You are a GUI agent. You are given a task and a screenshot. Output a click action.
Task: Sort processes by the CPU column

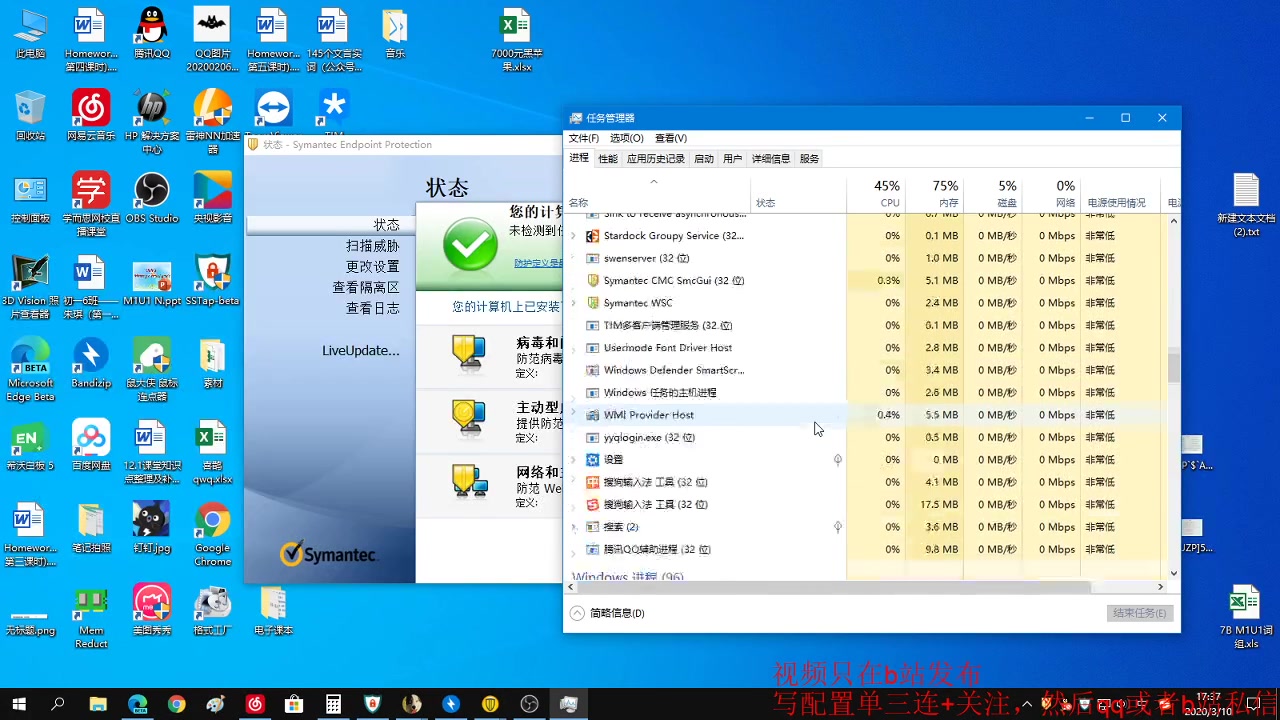click(876, 194)
